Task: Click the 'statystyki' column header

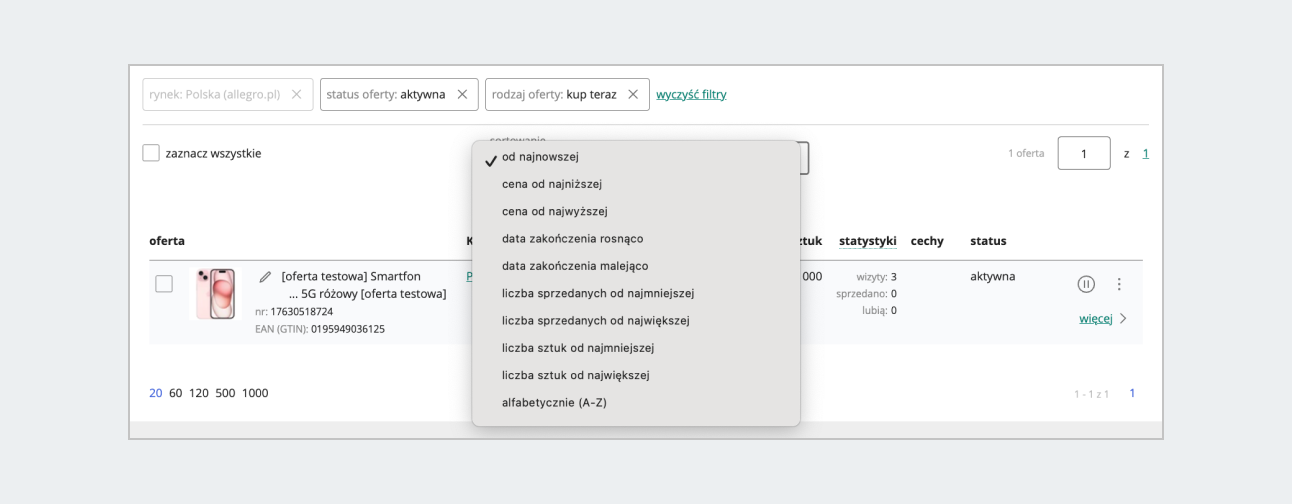Action: click(x=867, y=241)
